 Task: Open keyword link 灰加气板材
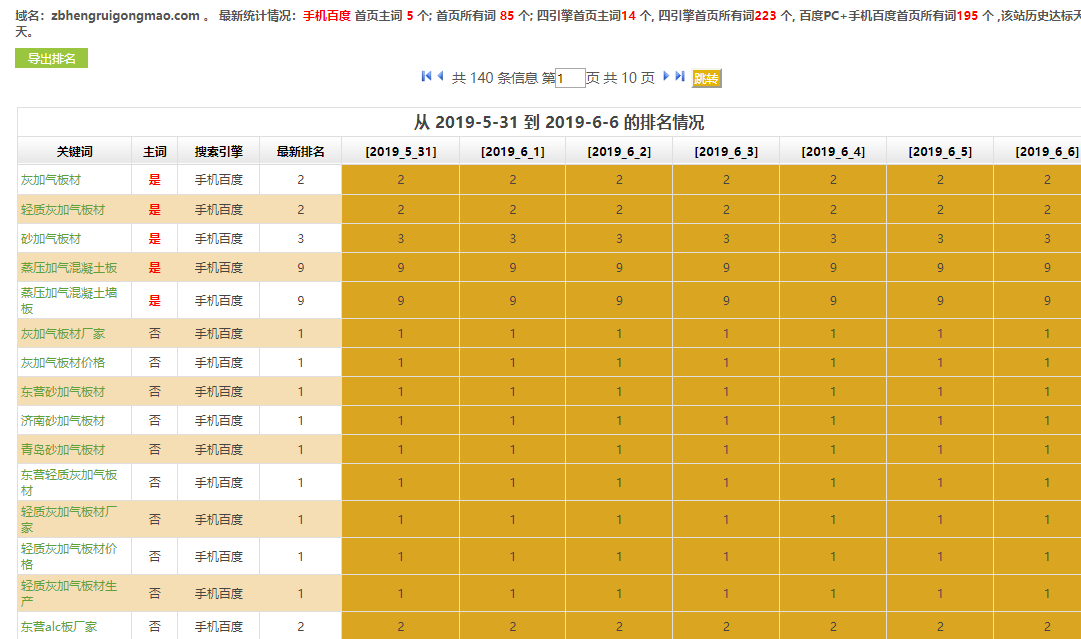(x=51, y=180)
